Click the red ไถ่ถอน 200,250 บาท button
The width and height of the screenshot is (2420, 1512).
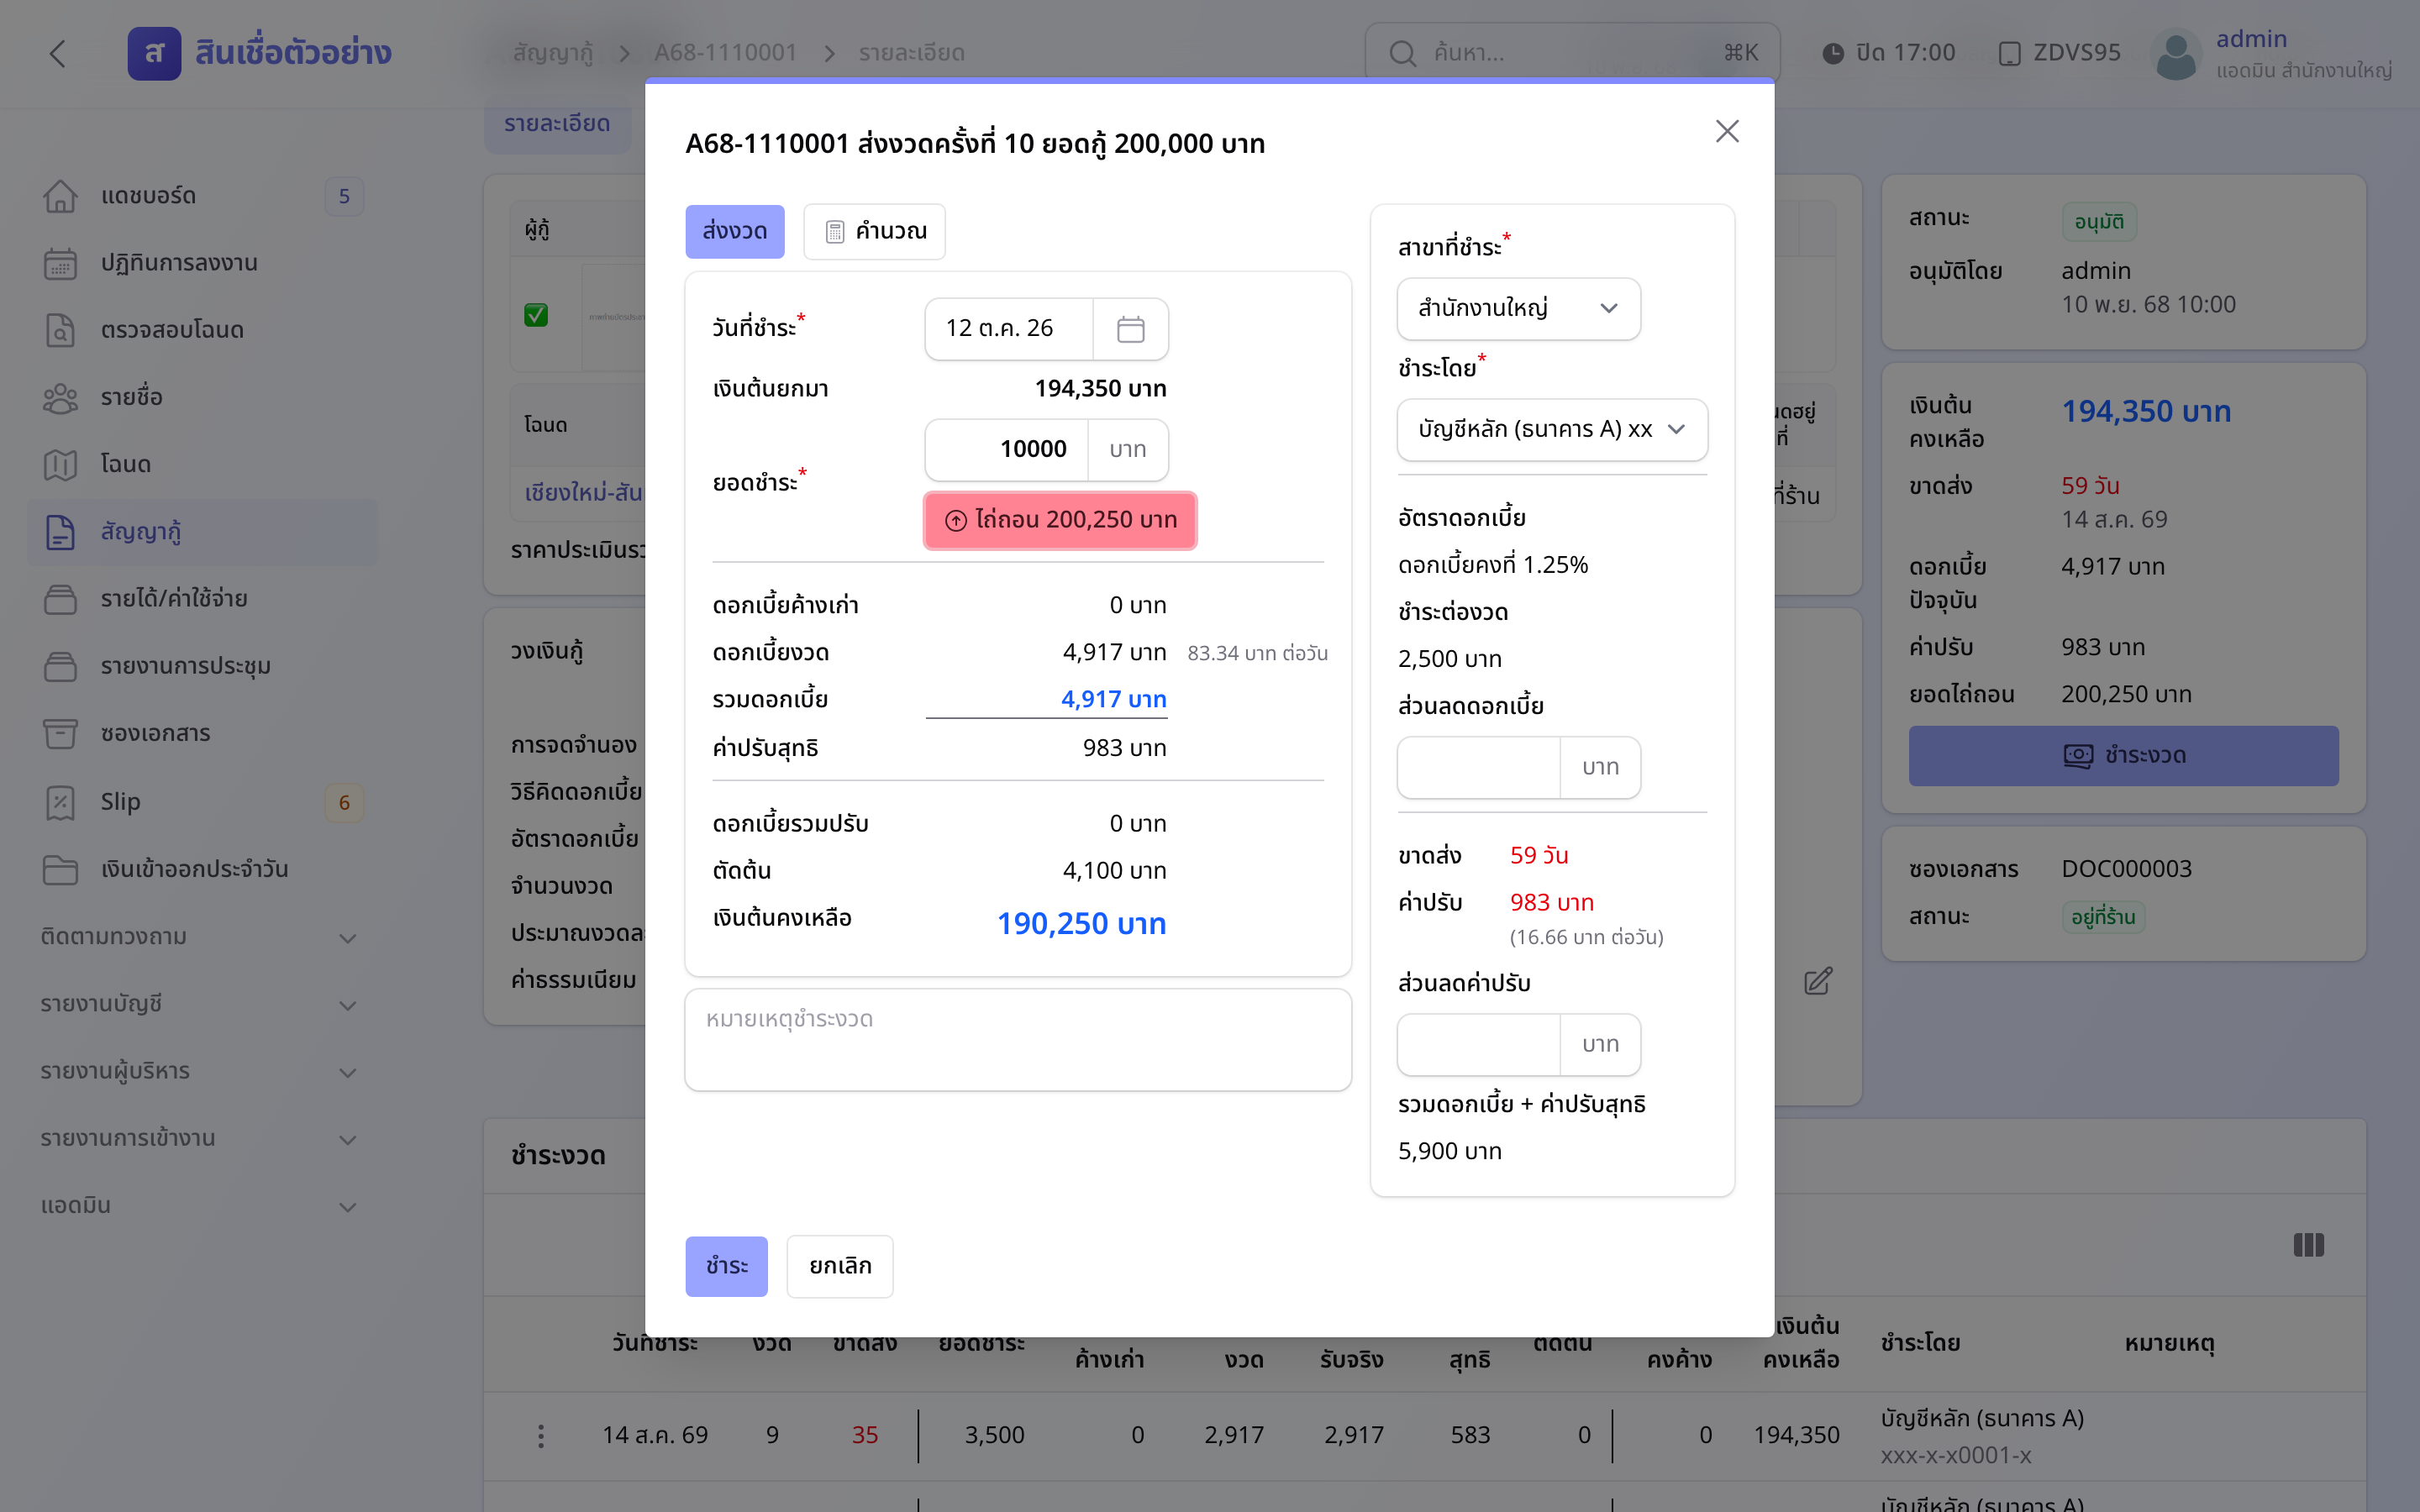[x=1060, y=520]
